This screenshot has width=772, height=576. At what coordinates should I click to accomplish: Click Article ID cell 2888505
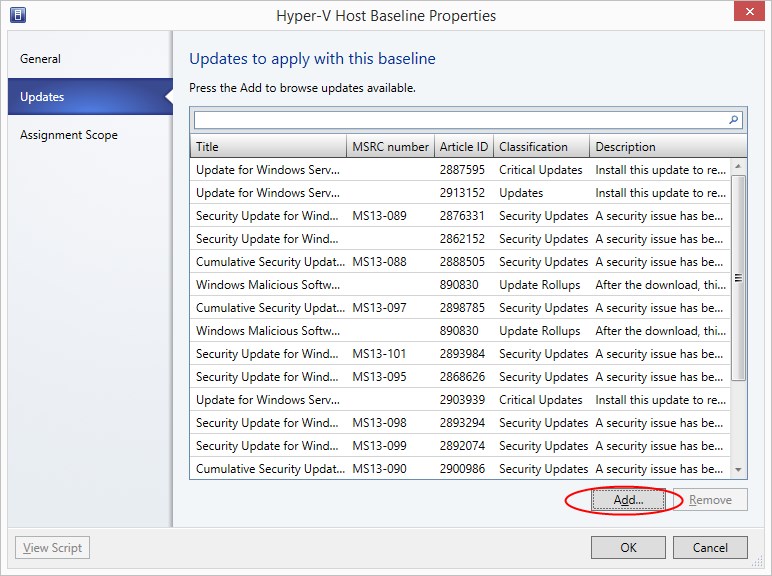coord(462,261)
